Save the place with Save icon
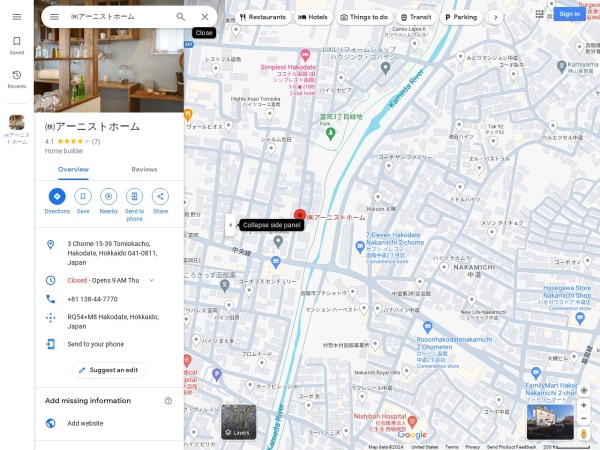Image resolution: width=600 pixels, height=450 pixels. click(83, 201)
